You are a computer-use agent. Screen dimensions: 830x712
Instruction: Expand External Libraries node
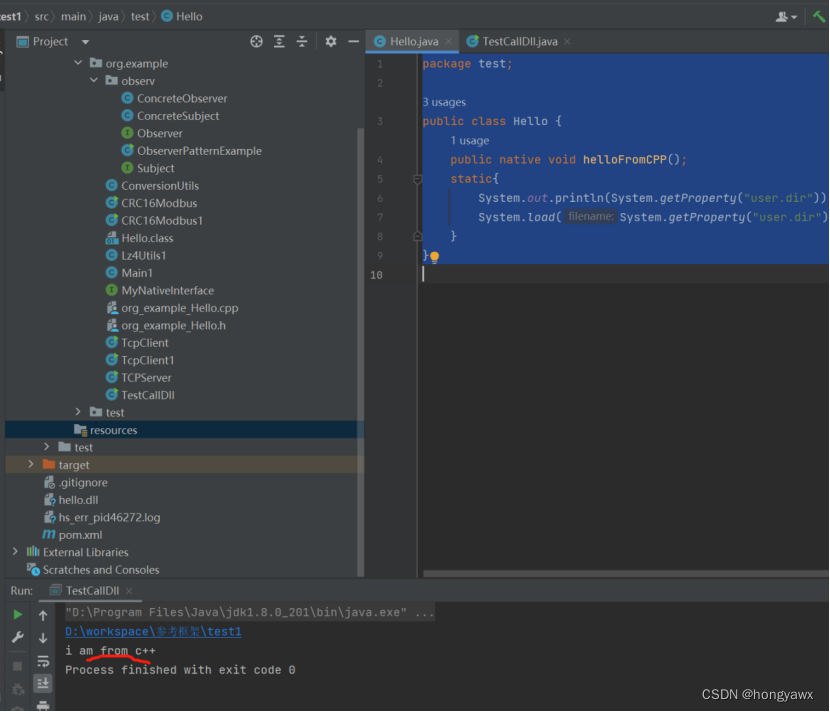(15, 552)
